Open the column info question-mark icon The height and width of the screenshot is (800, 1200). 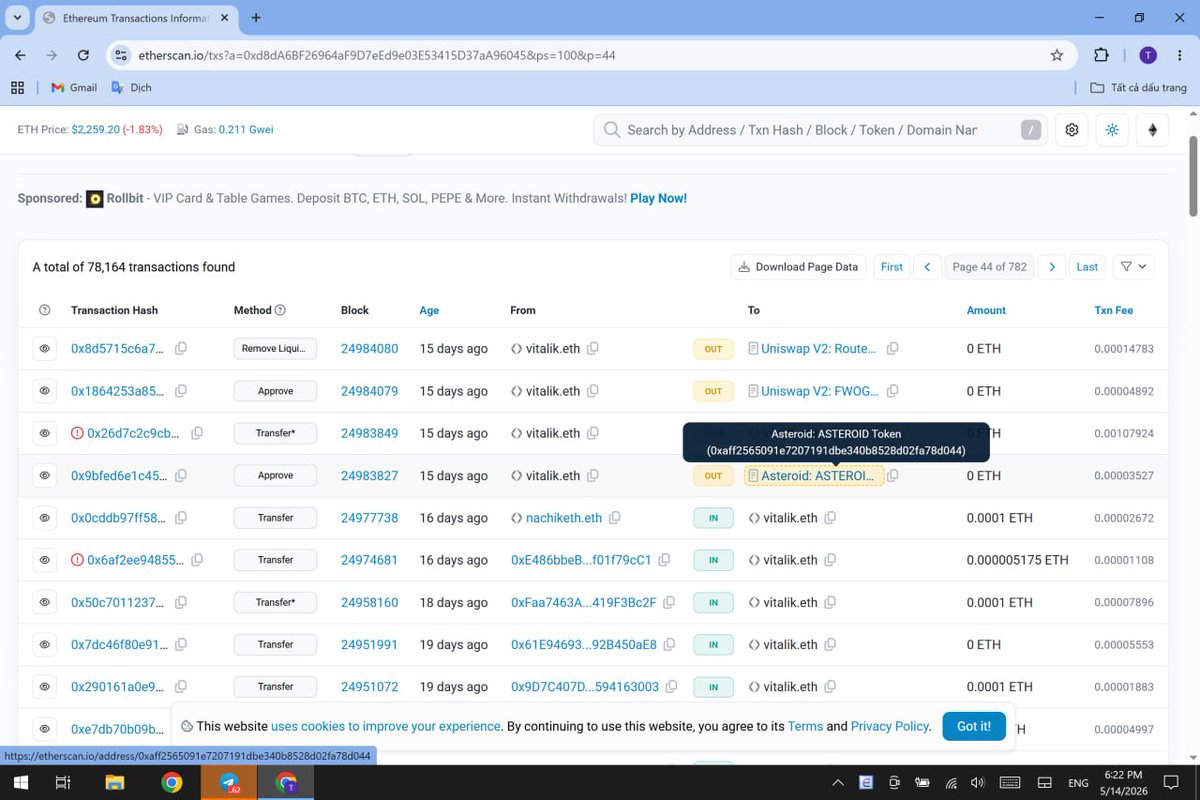45,311
